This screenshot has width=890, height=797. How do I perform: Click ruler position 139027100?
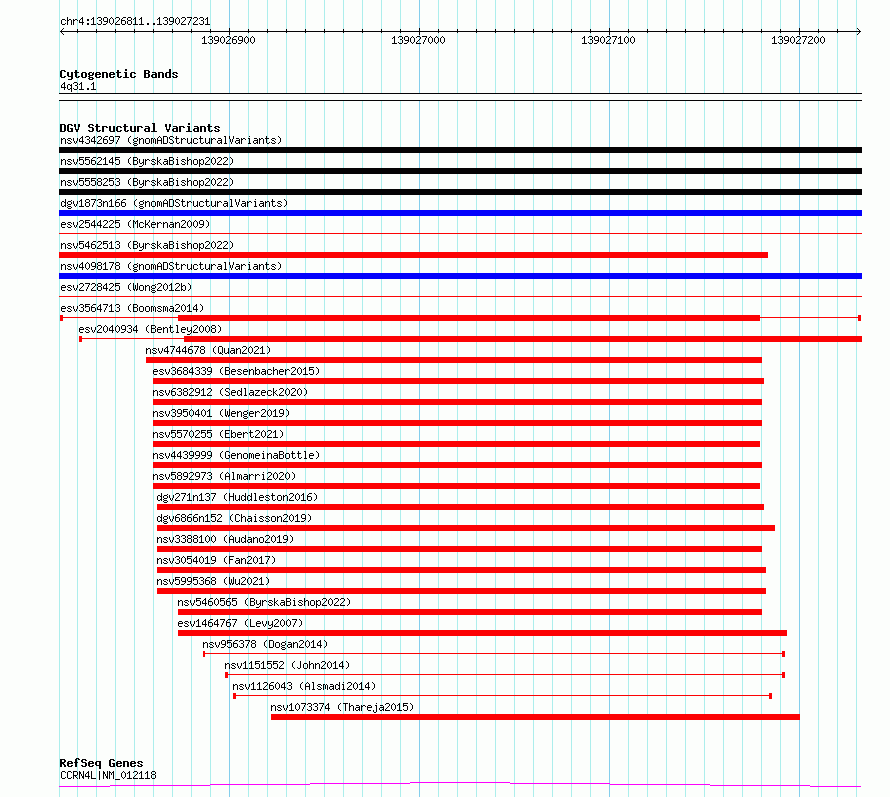pos(608,40)
